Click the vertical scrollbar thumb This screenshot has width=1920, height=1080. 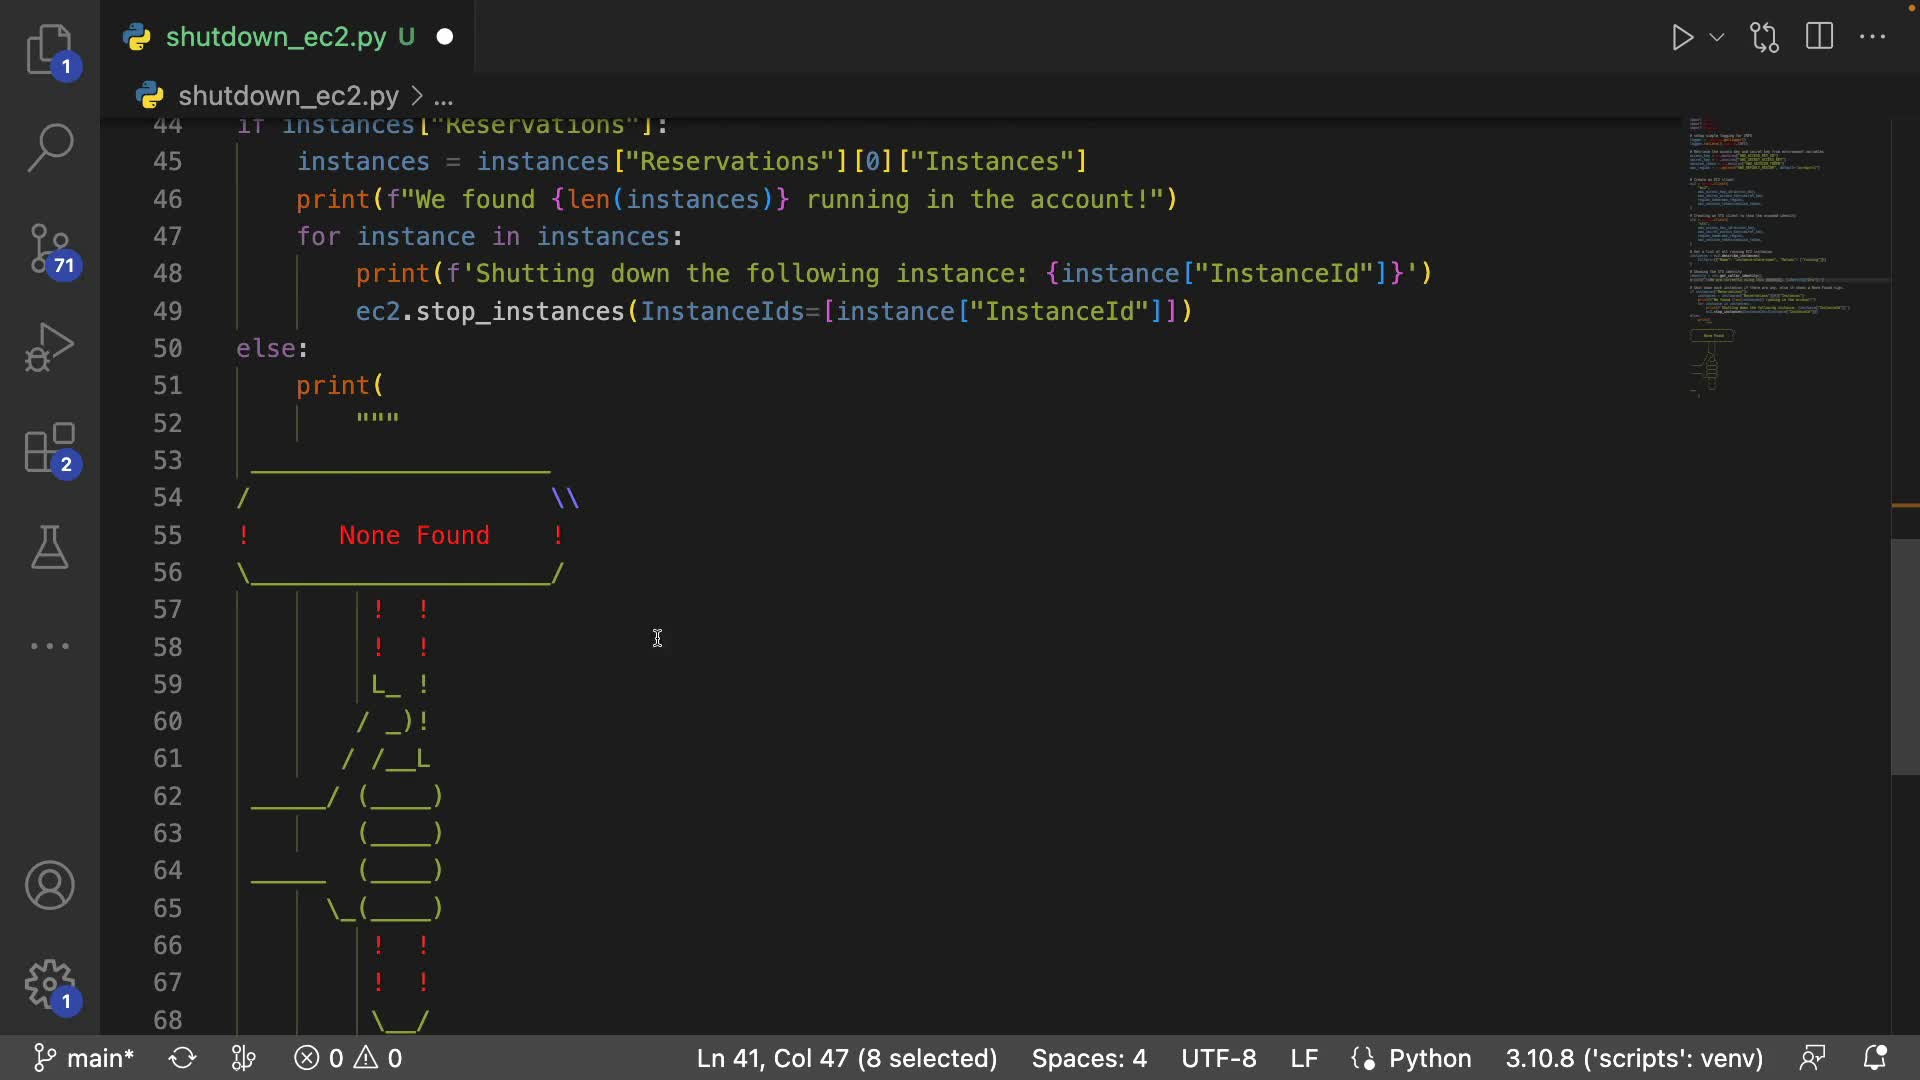coord(1904,656)
